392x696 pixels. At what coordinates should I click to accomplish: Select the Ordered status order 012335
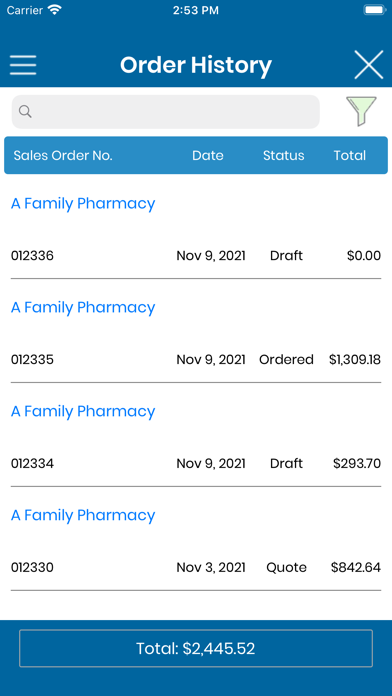click(x=196, y=360)
